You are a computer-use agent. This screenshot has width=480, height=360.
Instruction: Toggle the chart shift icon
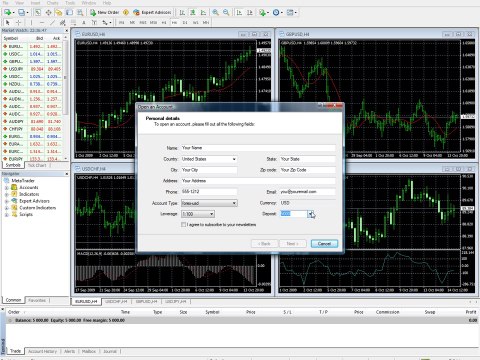(249, 12)
